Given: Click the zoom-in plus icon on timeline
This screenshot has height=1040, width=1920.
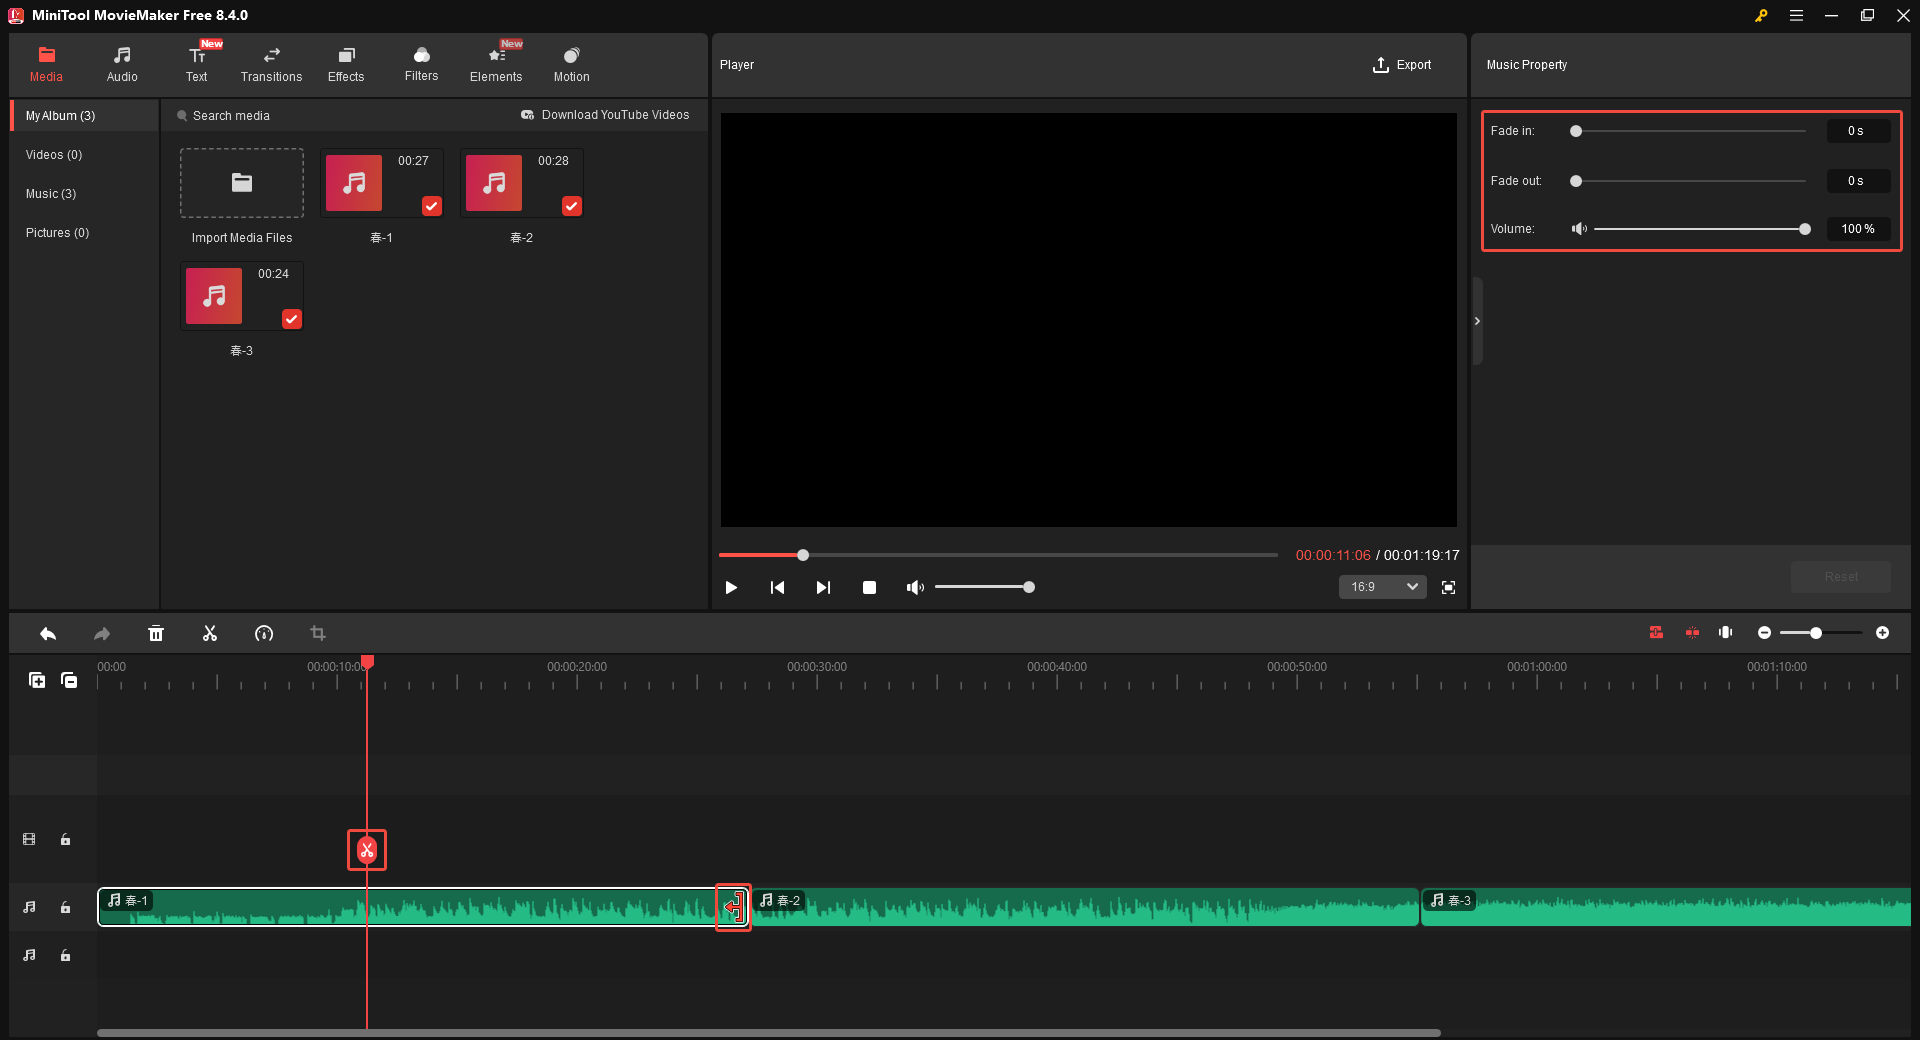Looking at the screenshot, I should tap(1884, 633).
